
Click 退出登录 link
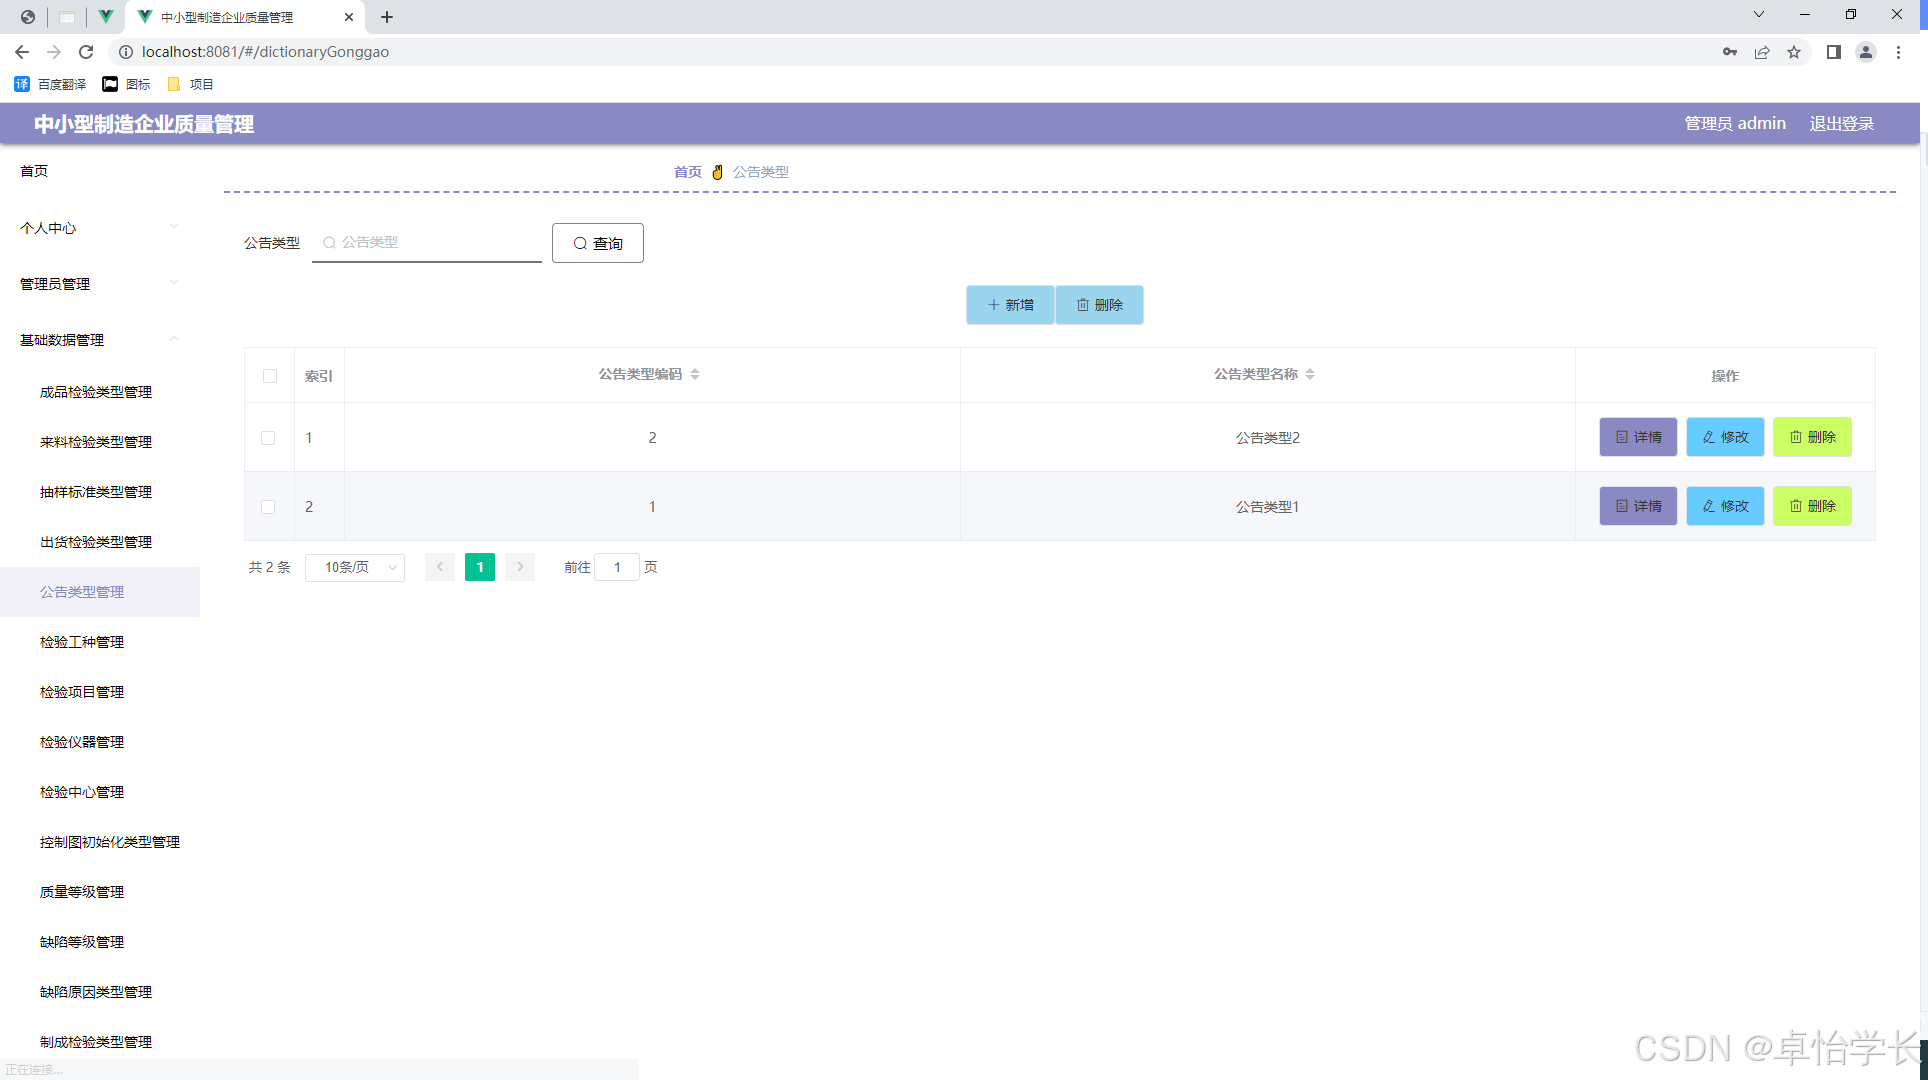[x=1841, y=123]
